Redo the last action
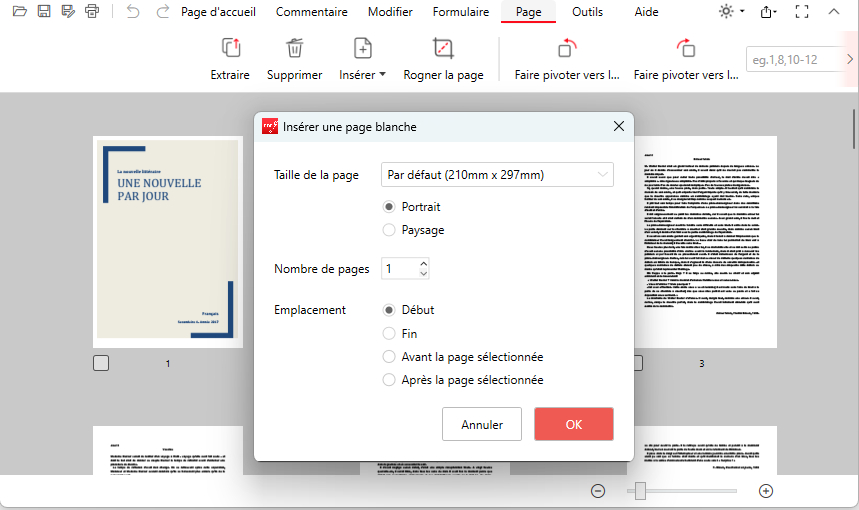859x510 pixels. [162, 11]
